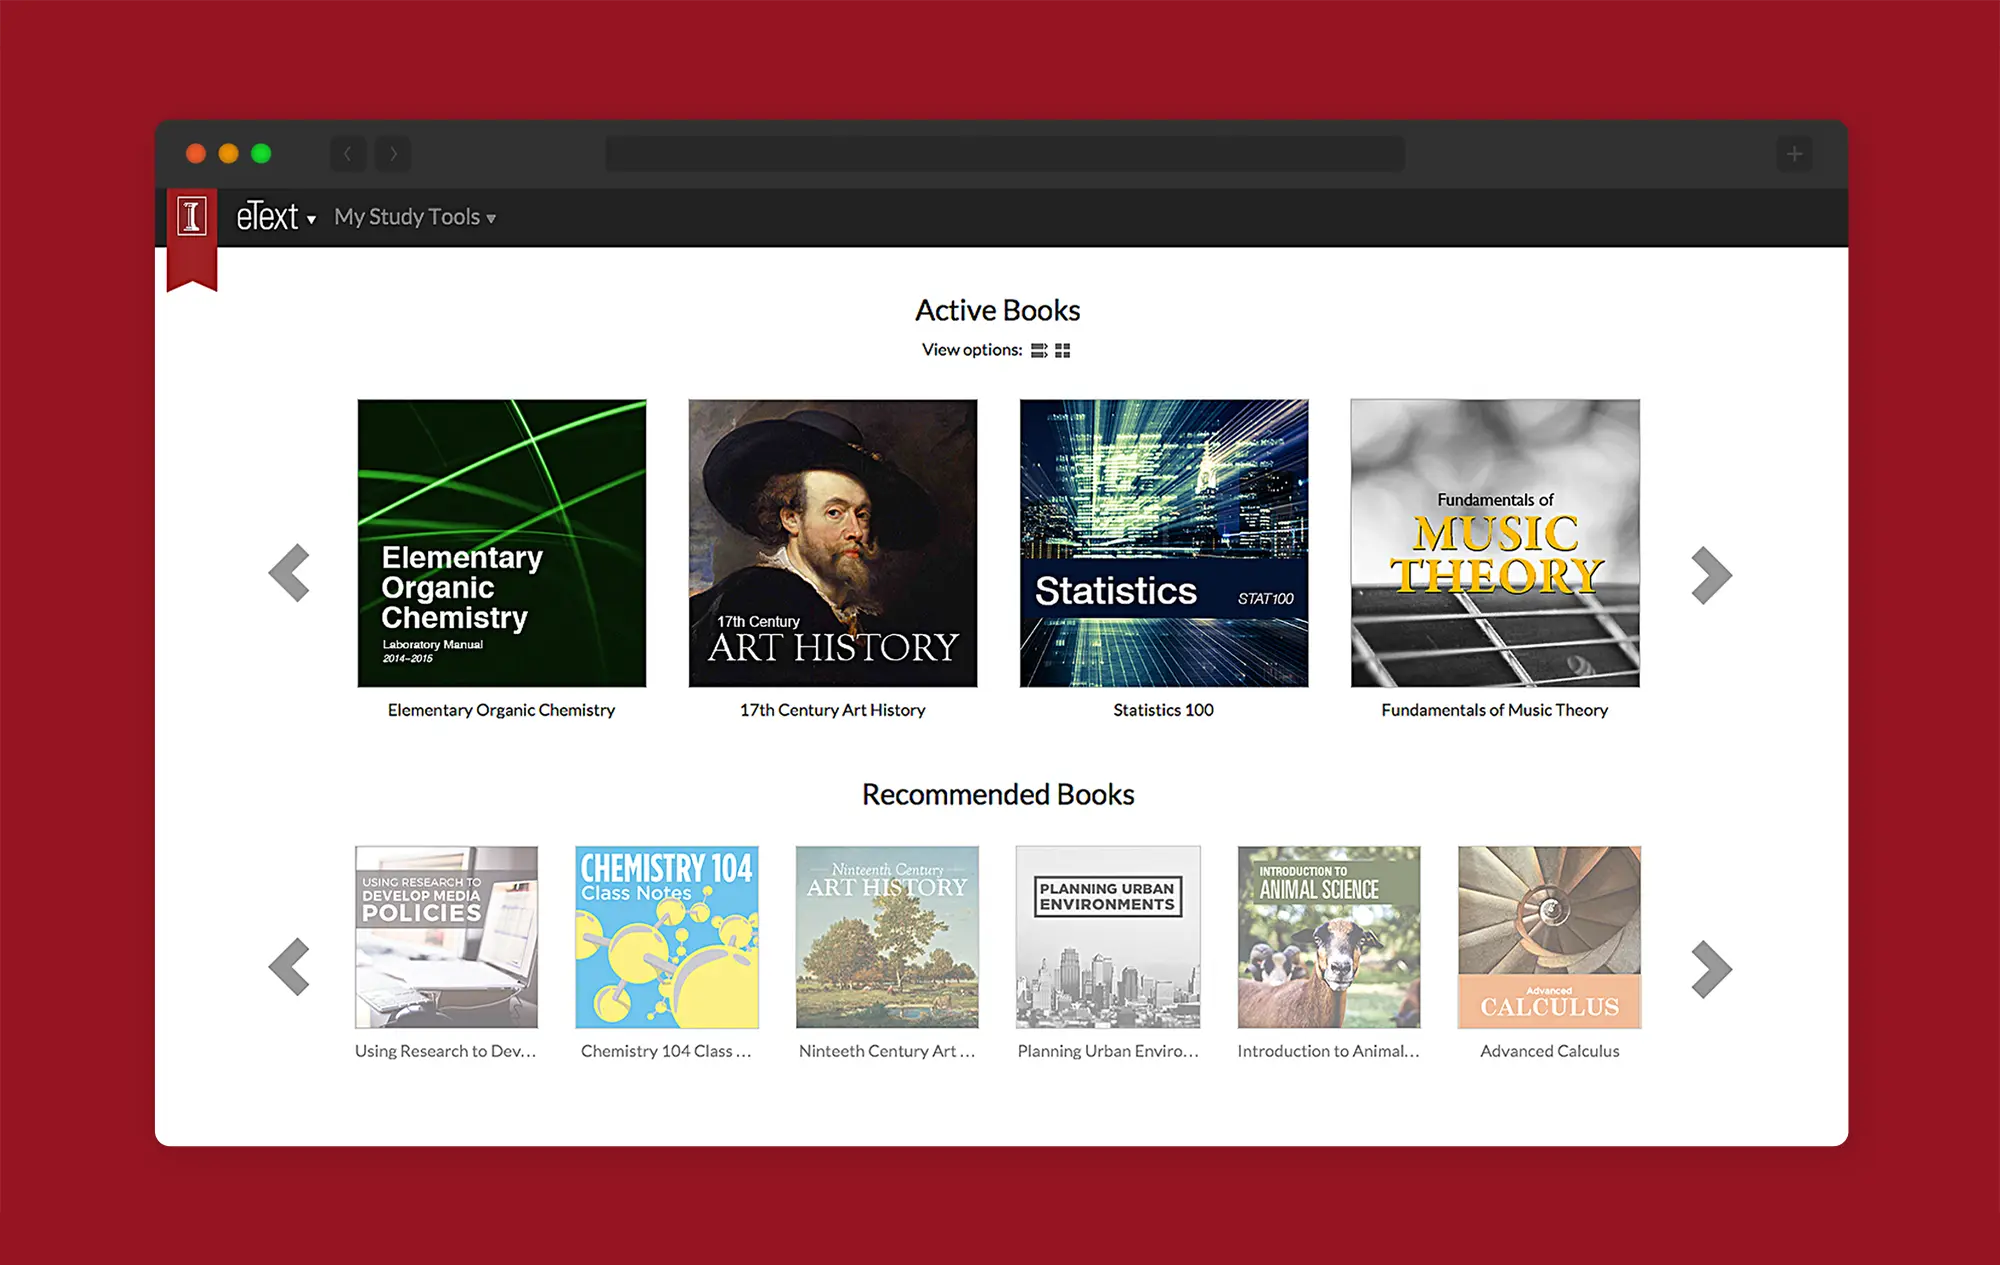Open Introduction to Animal Science cover
This screenshot has width=2000, height=1265.
click(x=1329, y=937)
